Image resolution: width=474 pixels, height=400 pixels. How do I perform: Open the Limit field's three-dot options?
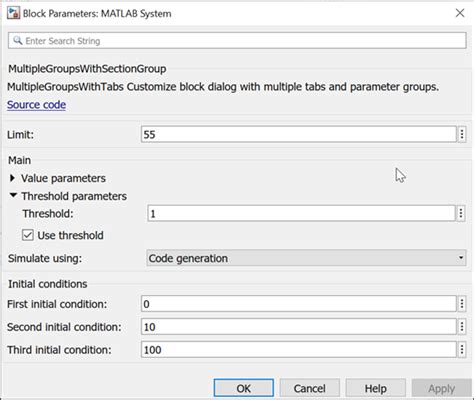462,134
